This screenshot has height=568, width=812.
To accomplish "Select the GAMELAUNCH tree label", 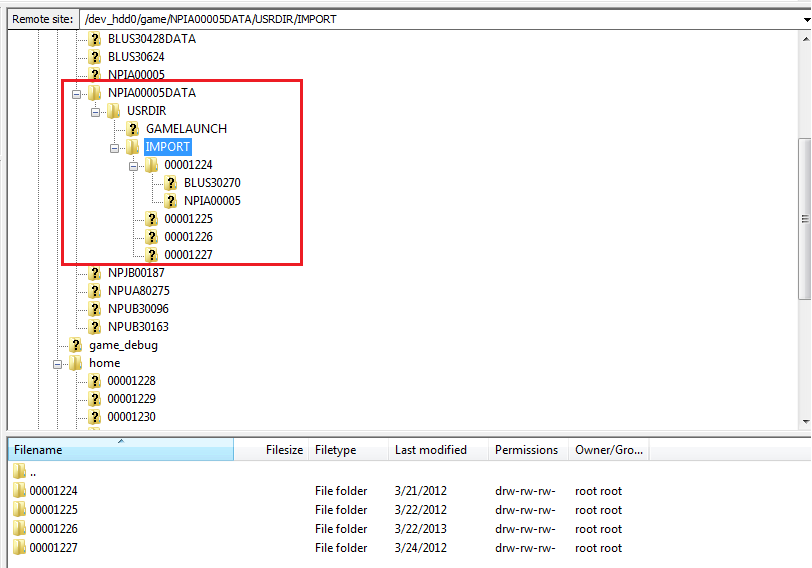I will [x=186, y=128].
